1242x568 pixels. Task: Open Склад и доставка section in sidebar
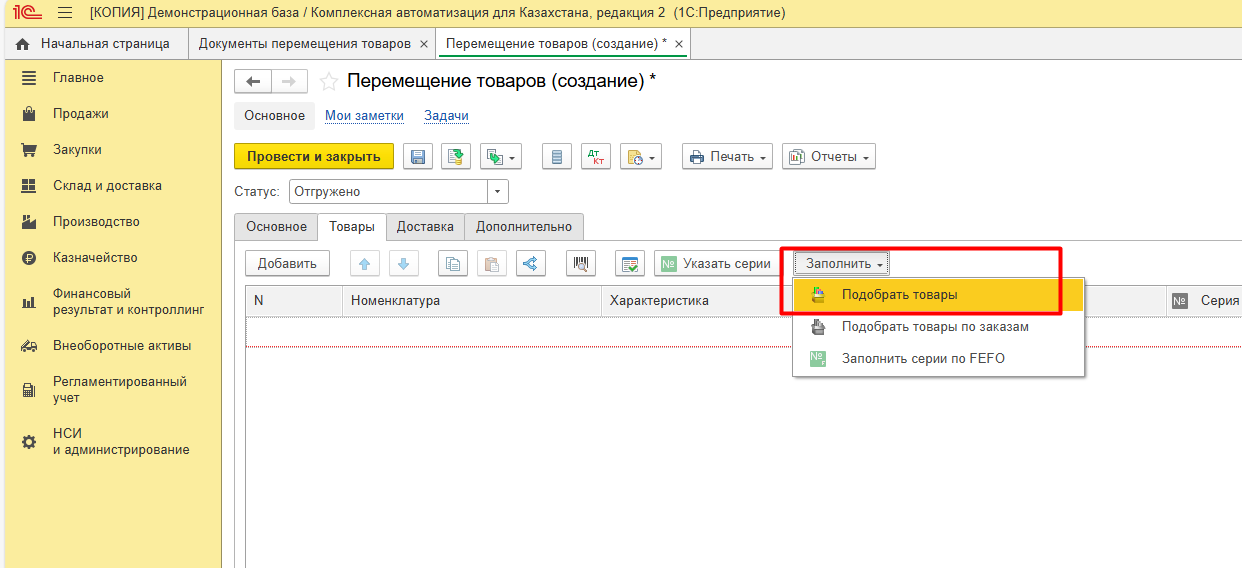(107, 186)
